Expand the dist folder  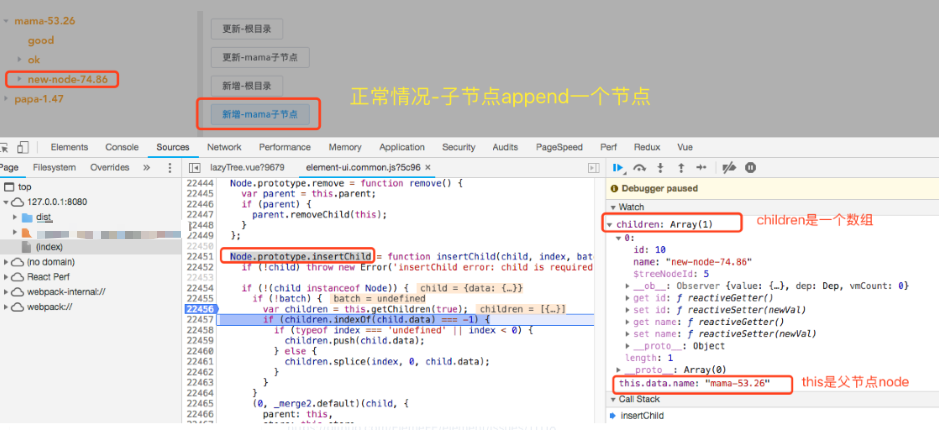coord(16,217)
